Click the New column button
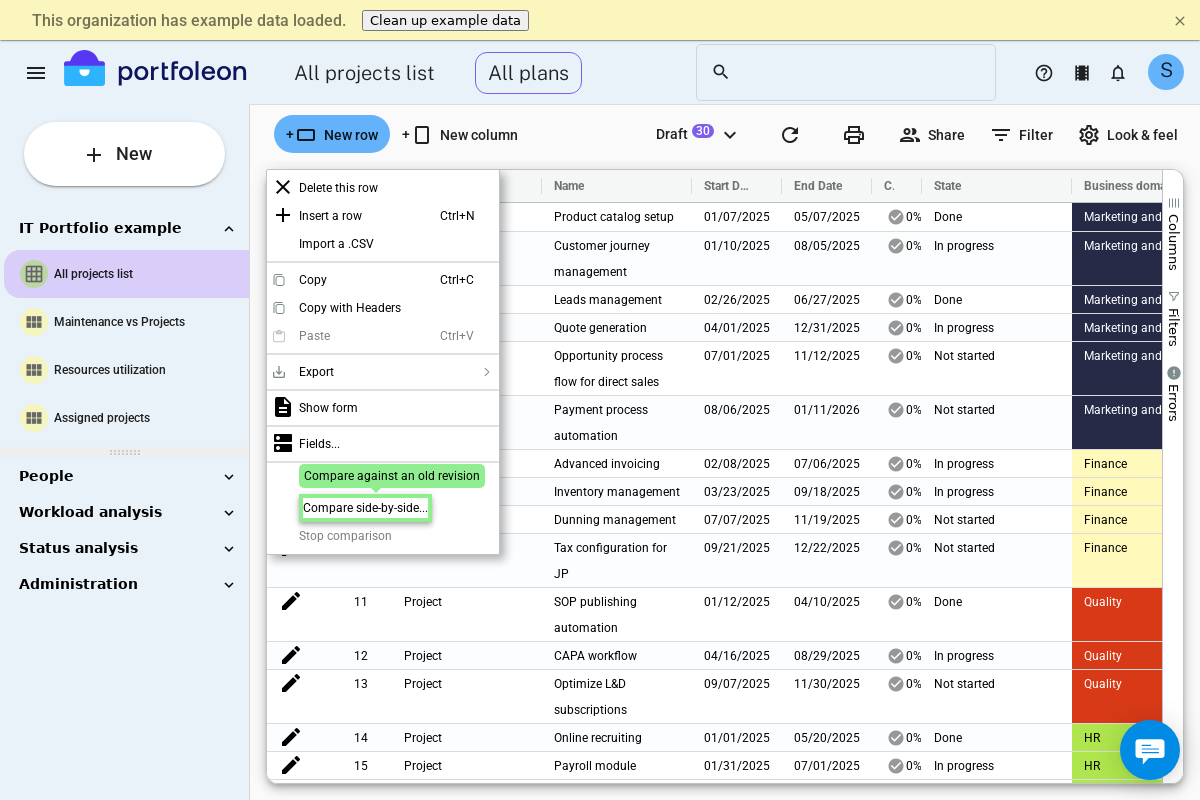This screenshot has height=800, width=1200. [460, 135]
